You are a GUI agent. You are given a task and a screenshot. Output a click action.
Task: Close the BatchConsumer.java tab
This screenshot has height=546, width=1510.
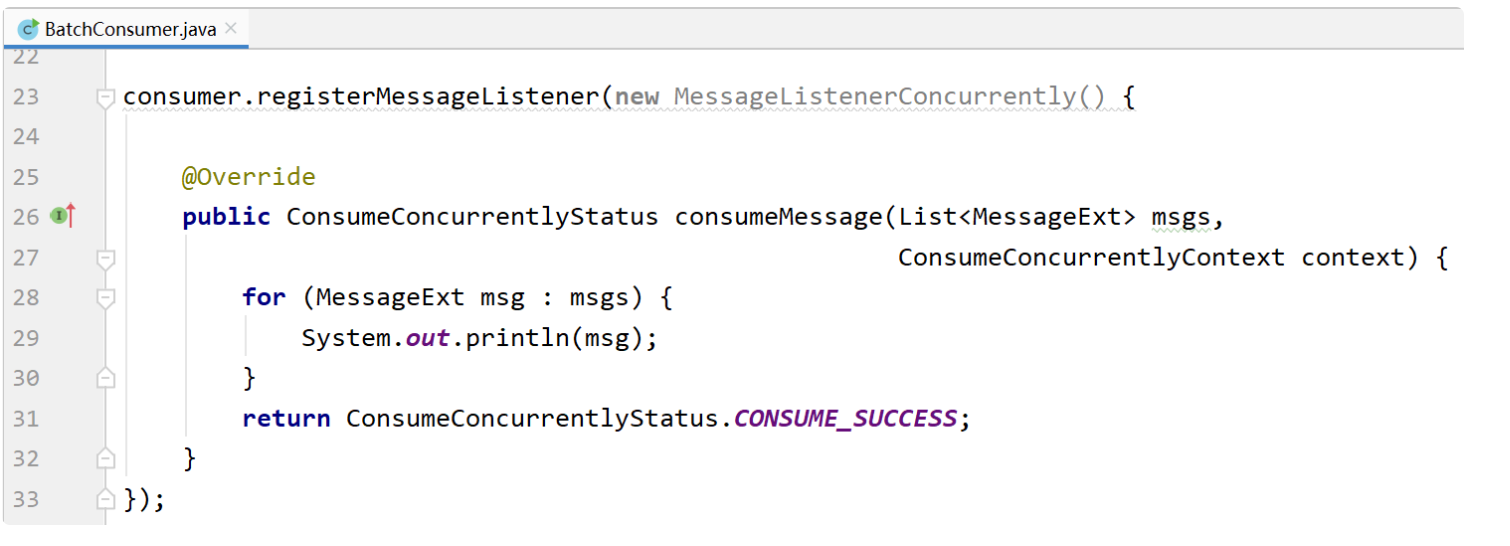231,28
